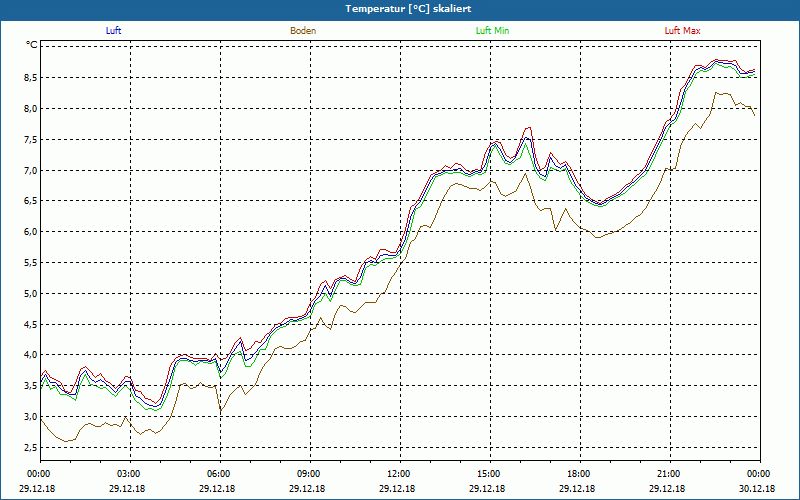
Task: Click the 5,5 tick label on the y-axis
Action: coord(30,262)
